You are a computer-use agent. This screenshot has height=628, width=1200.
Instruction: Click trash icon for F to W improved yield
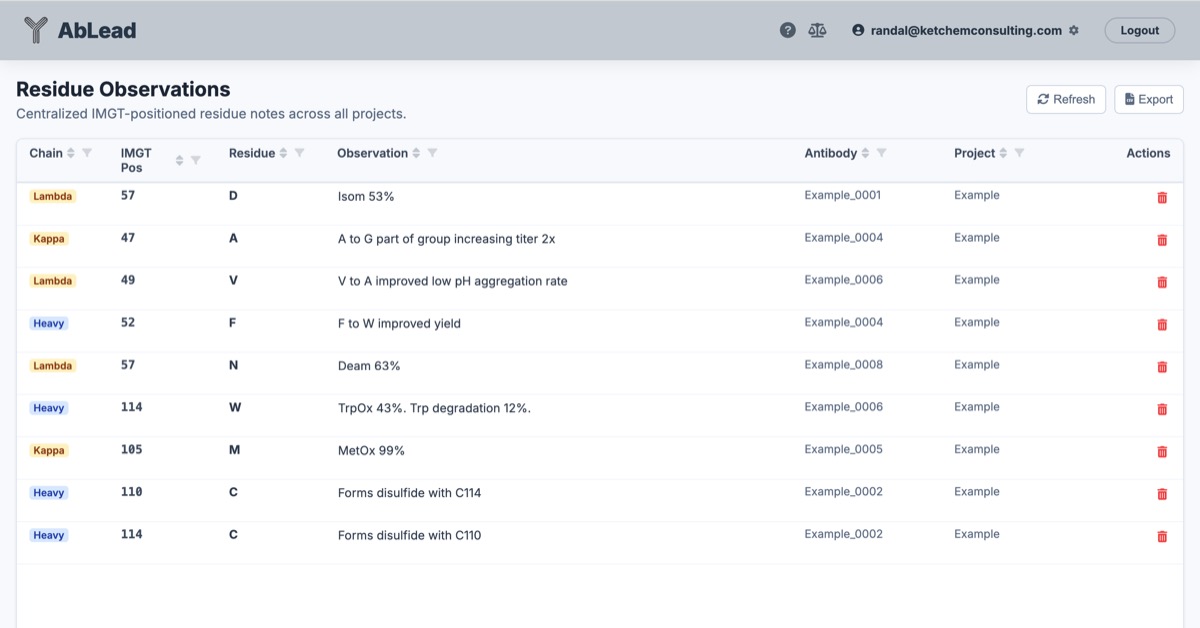tap(1161, 324)
